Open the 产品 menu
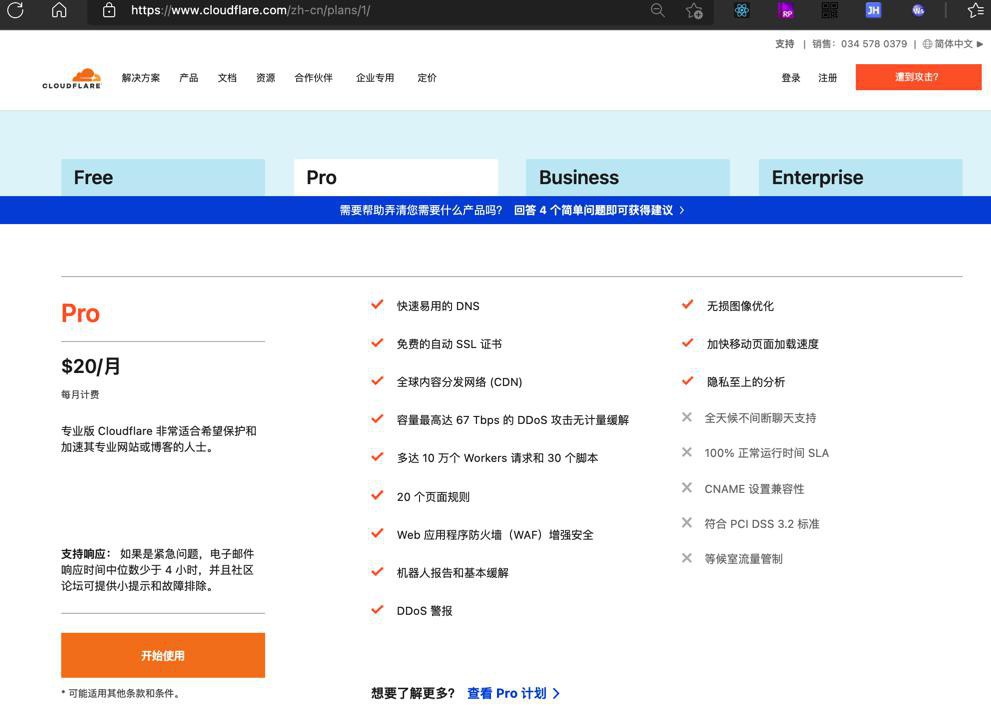The width and height of the screenshot is (991, 710). 188,78
